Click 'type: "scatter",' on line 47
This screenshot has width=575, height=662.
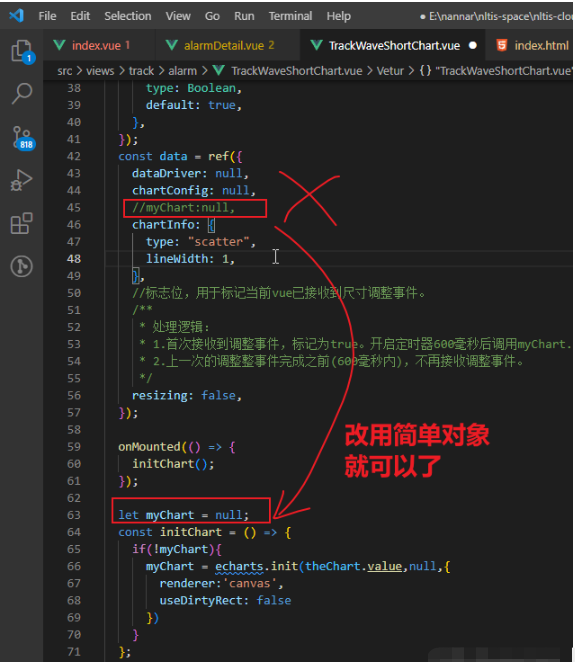point(201,242)
